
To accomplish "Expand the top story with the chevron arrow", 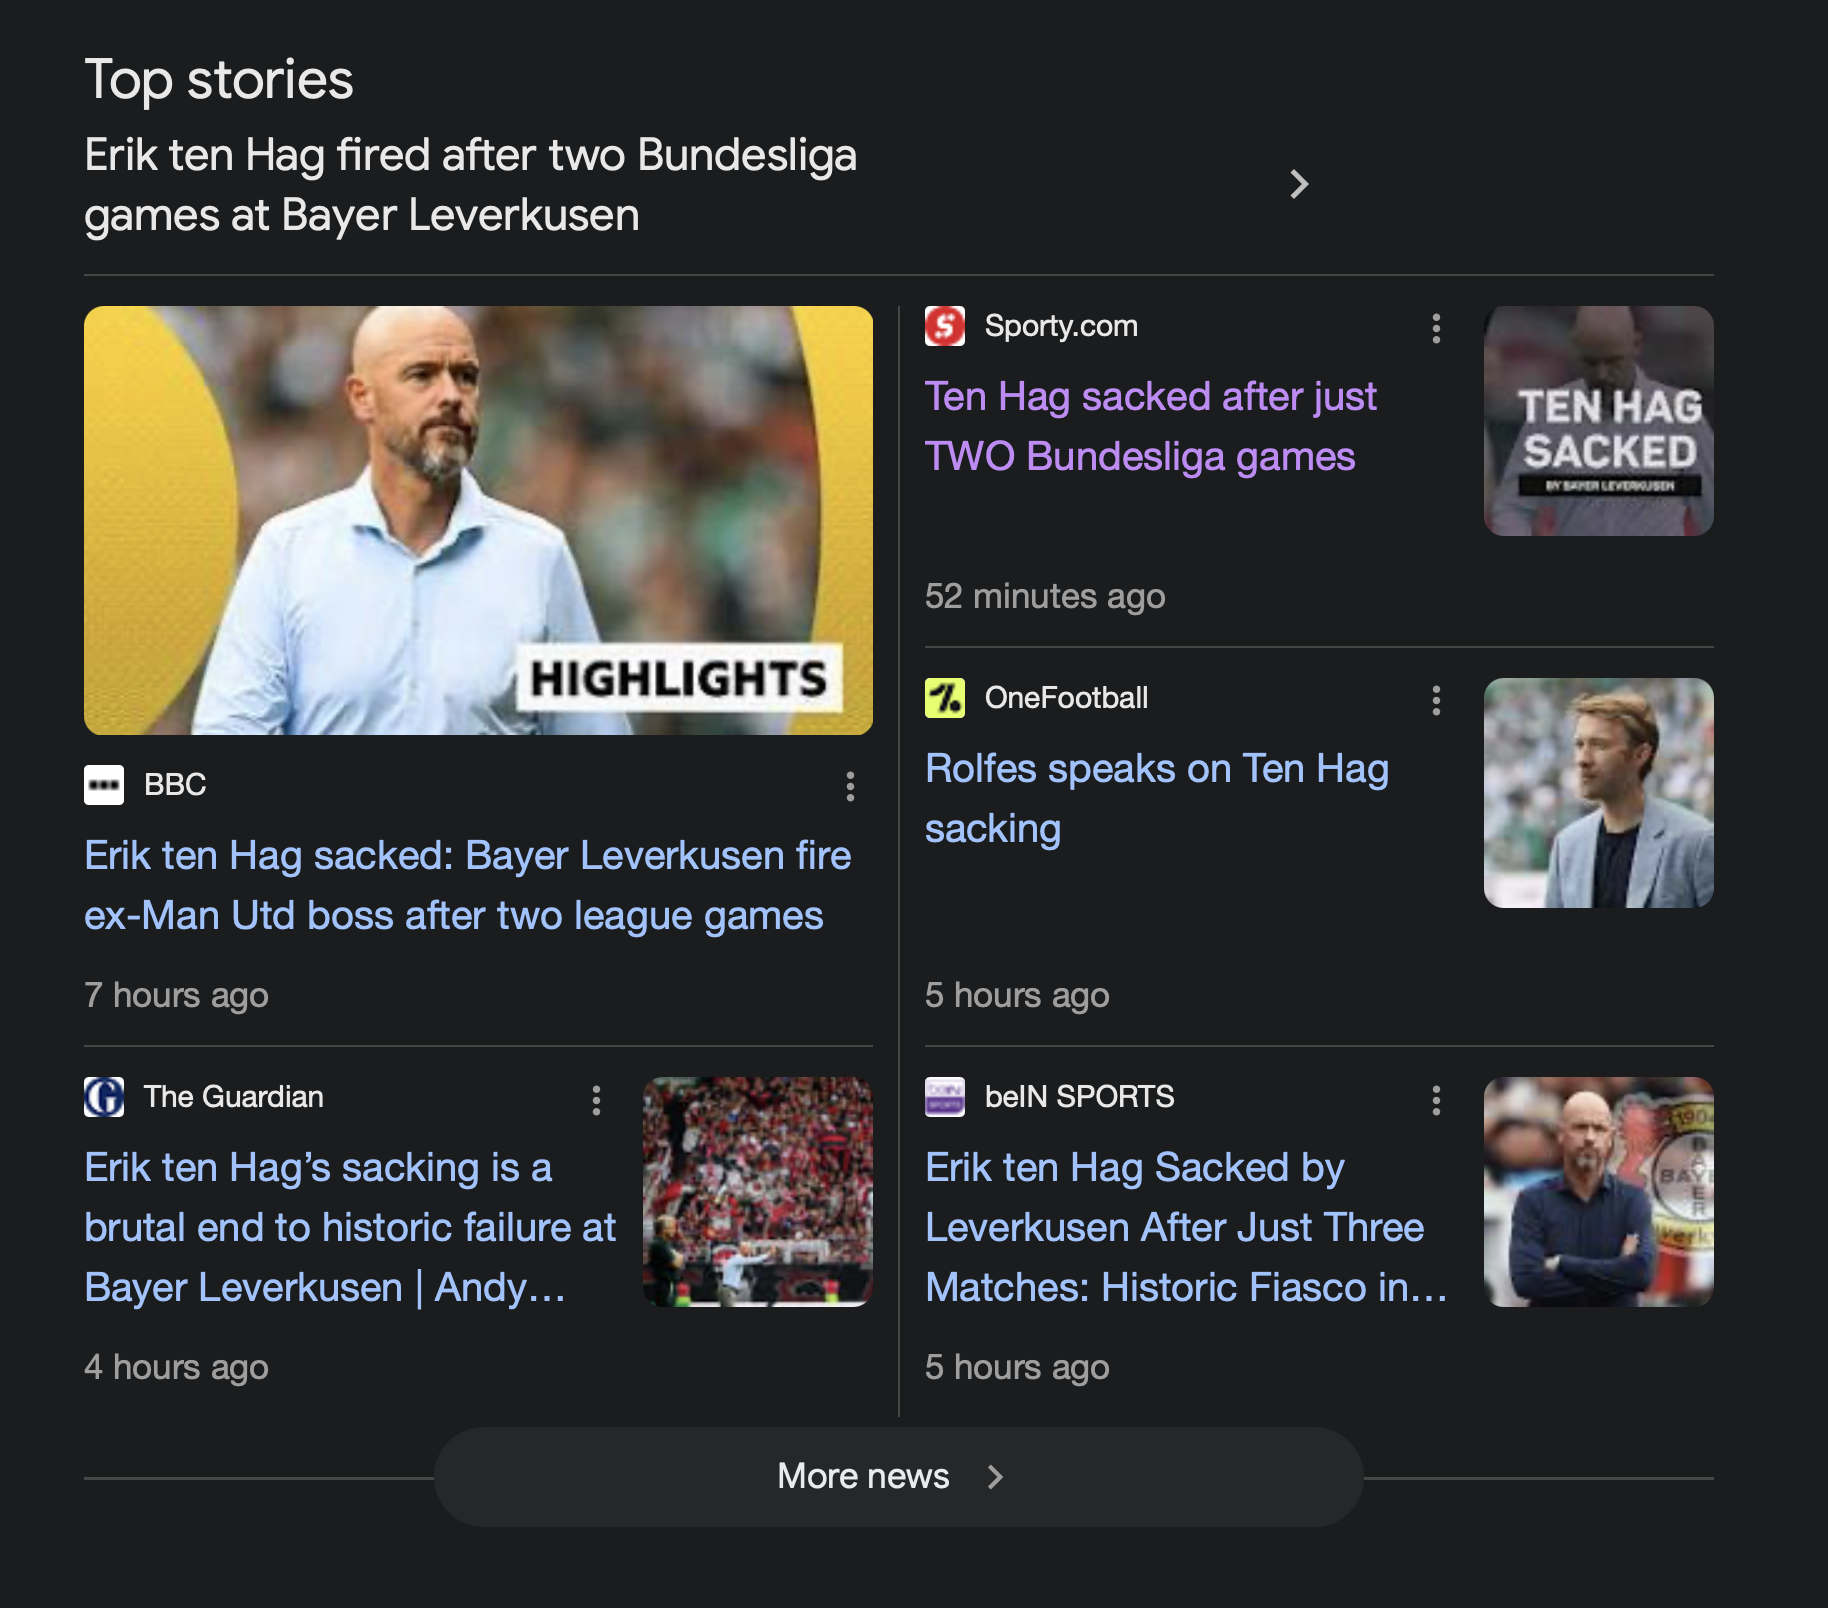I will tap(1299, 184).
